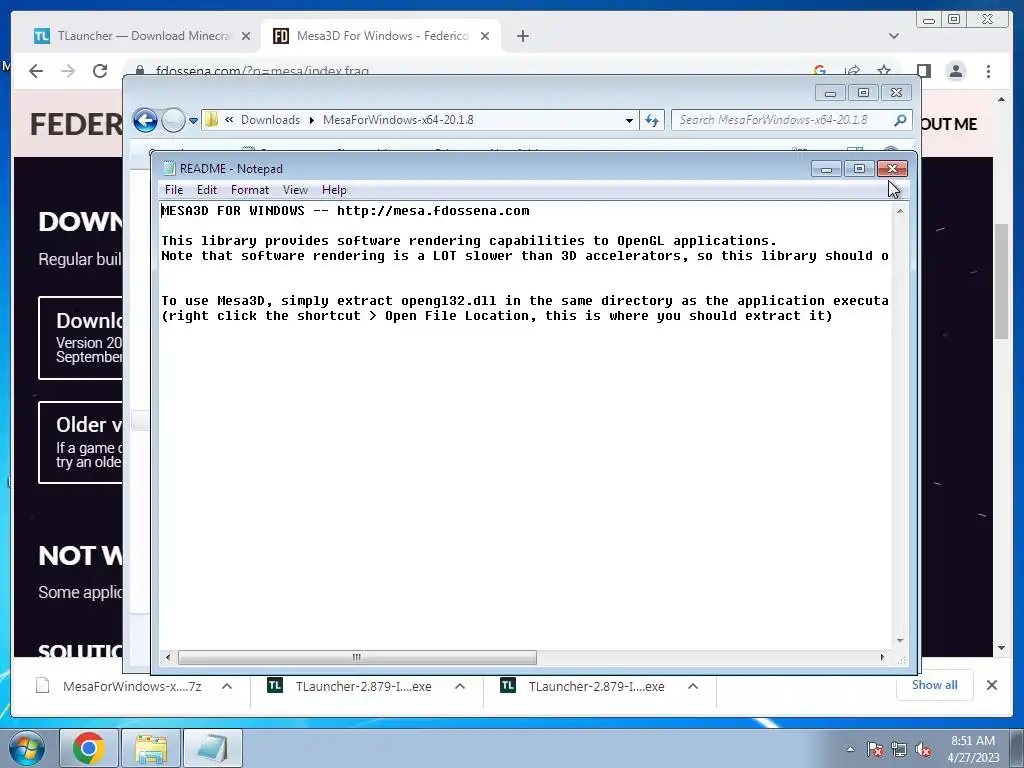The image size is (1024, 768).
Task: Click Chrome's forward arrow
Action: pyautogui.click(x=68, y=71)
